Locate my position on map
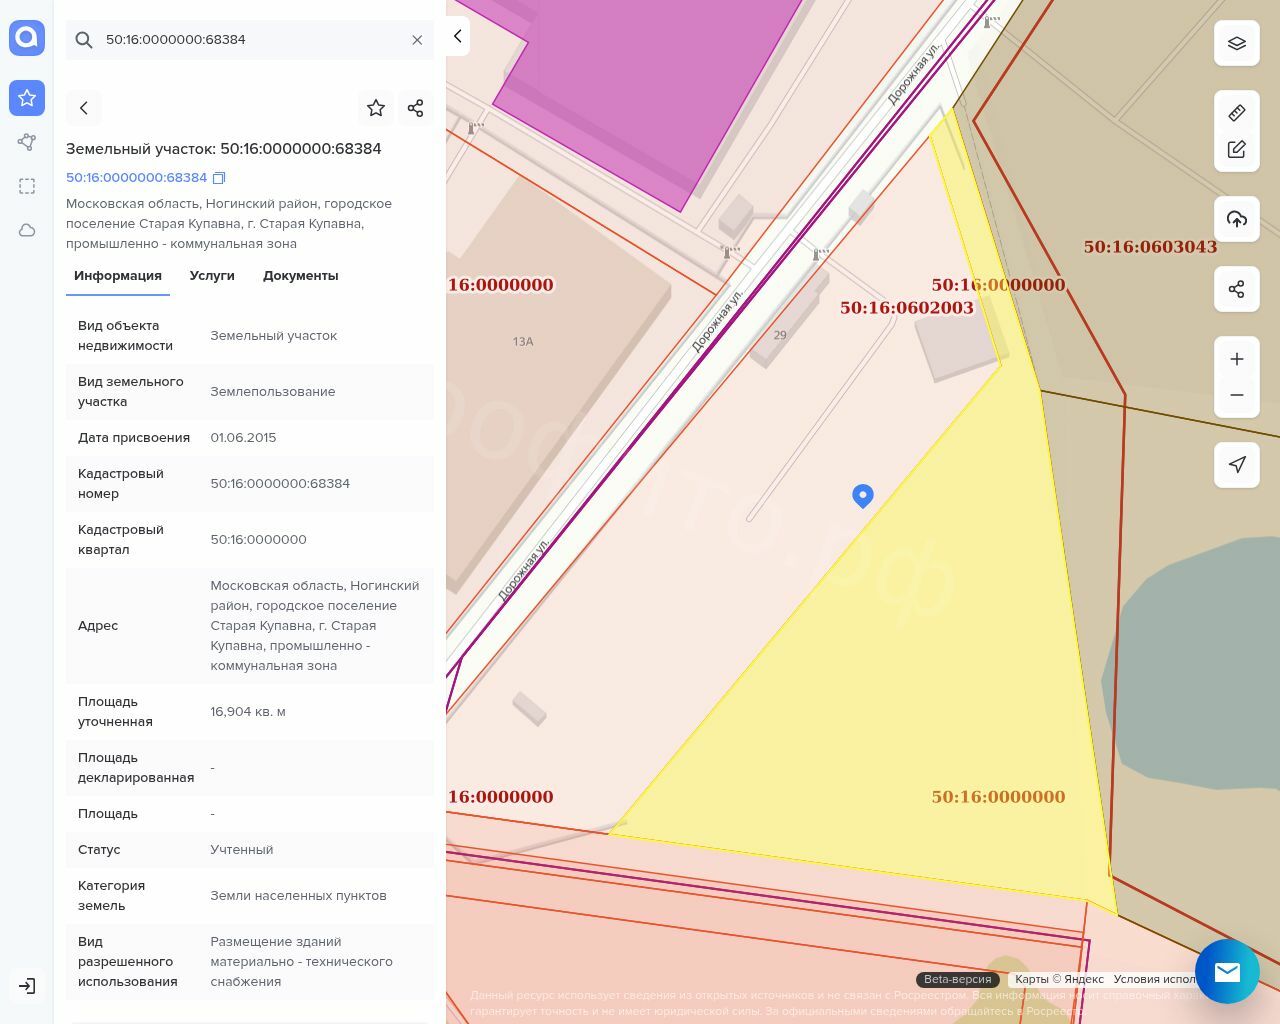Image resolution: width=1280 pixels, height=1024 pixels. click(1236, 465)
